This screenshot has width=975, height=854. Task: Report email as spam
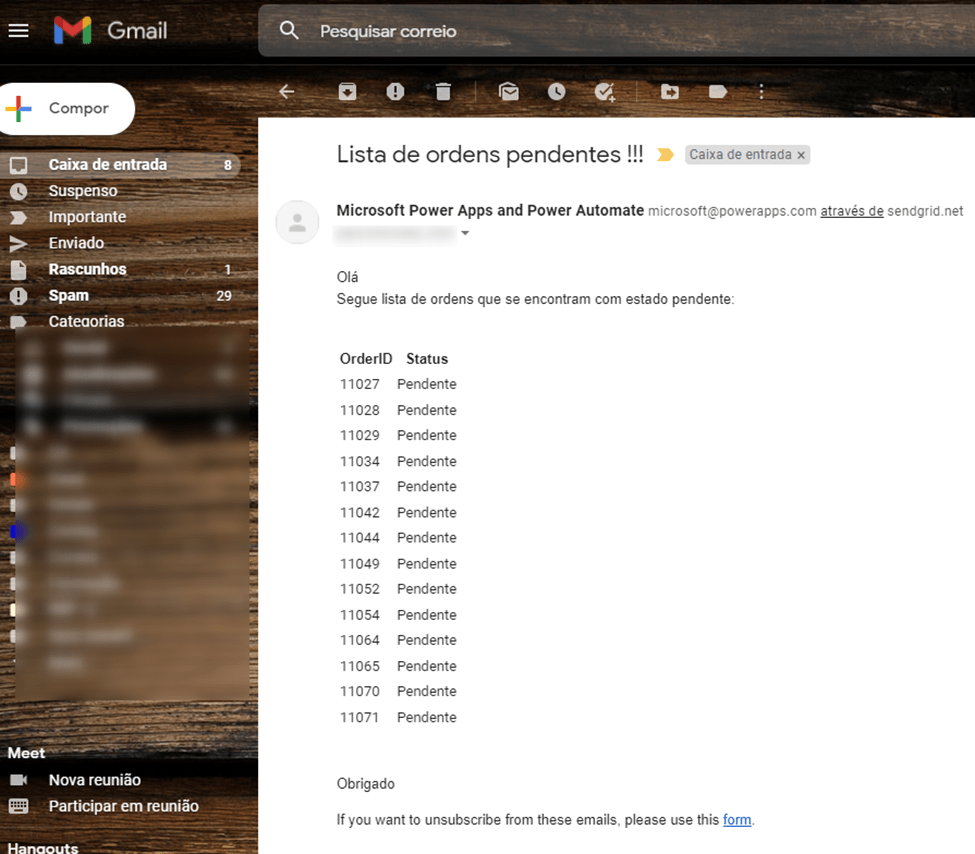(x=395, y=92)
